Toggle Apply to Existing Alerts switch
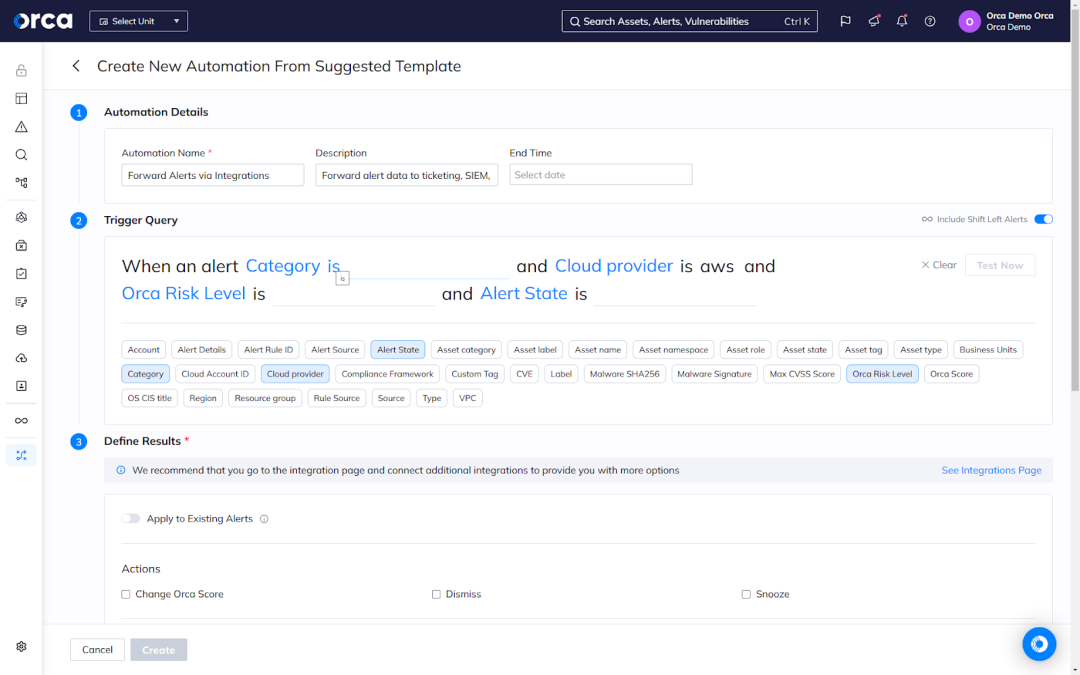1080x675 pixels. pyautogui.click(x=131, y=519)
